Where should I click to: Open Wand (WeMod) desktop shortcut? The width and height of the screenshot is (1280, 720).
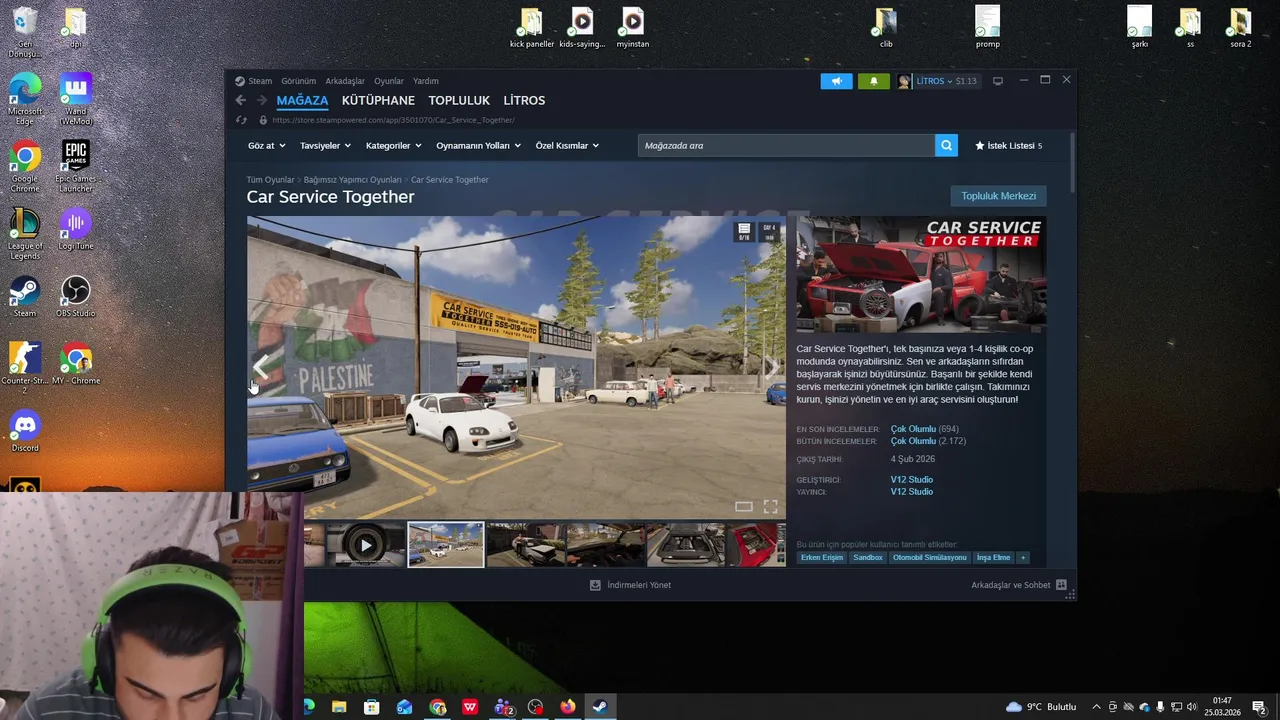tap(76, 99)
